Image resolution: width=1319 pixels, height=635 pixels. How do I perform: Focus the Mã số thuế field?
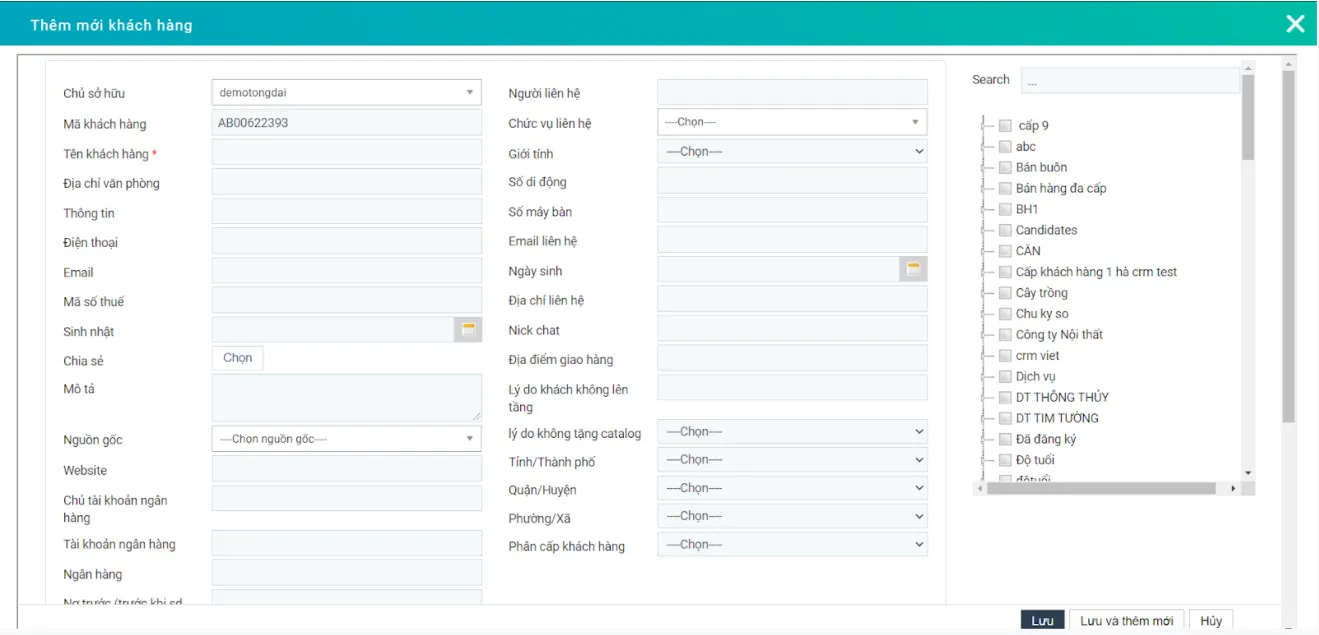point(347,301)
